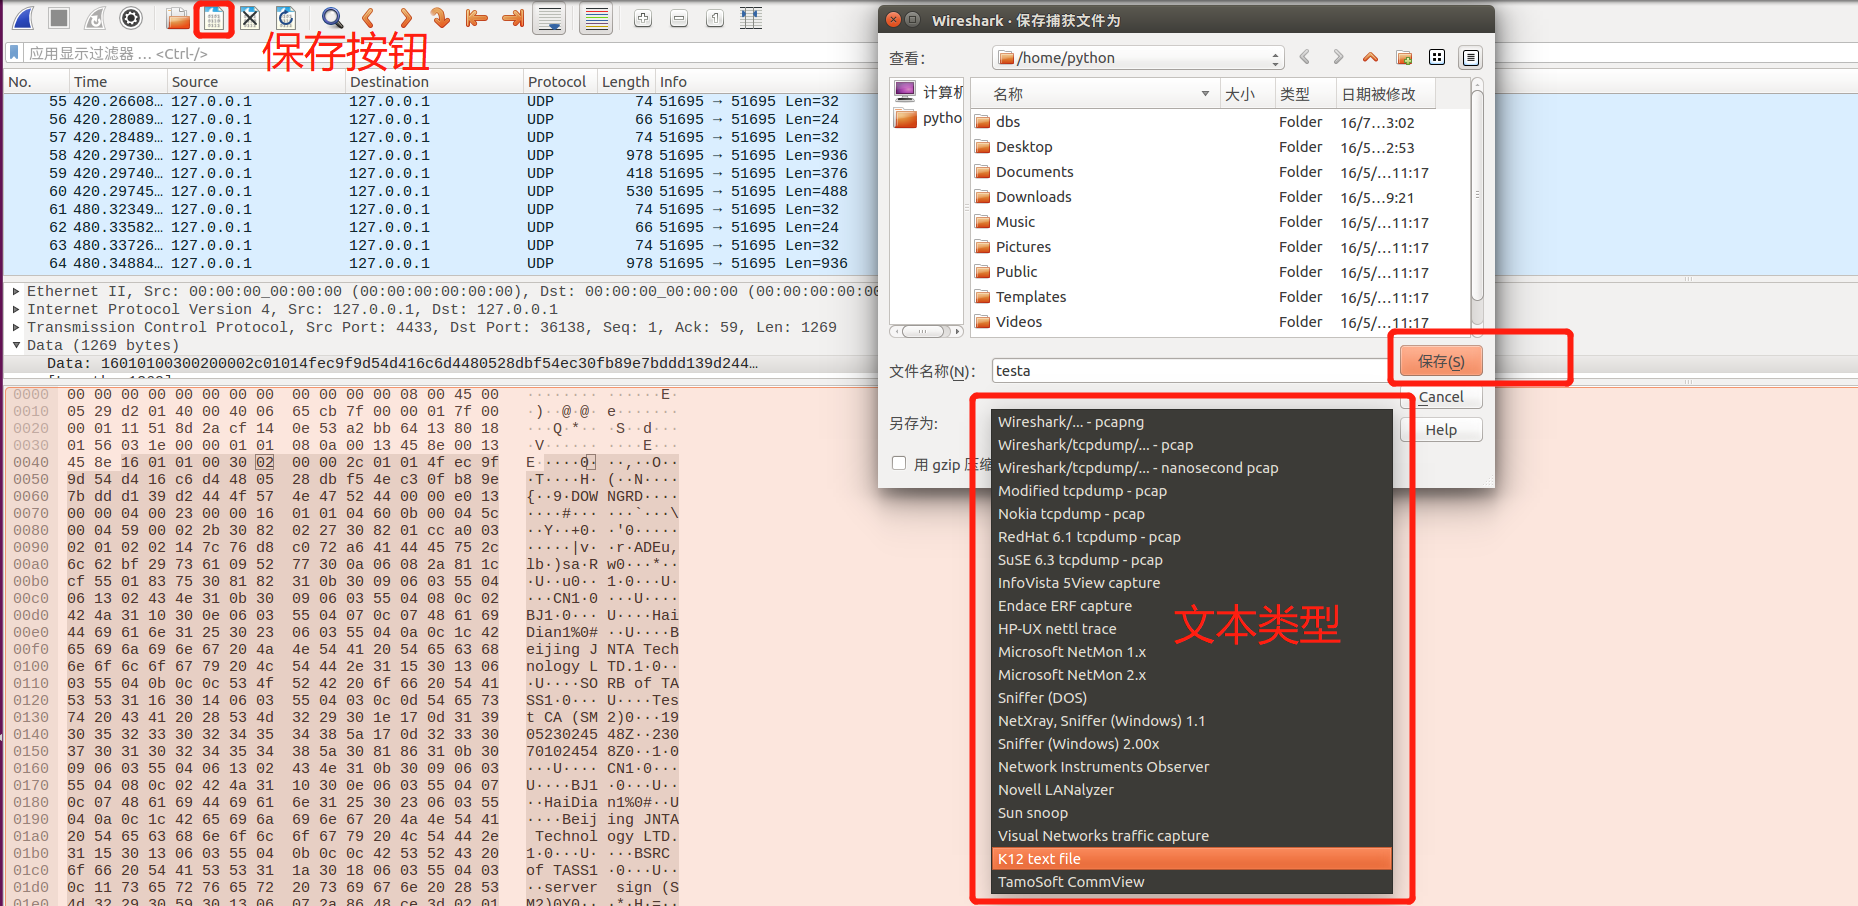Screen dimensions: 1858x906
Task: Click Cancel to dismiss the save dialog
Action: tap(1441, 397)
